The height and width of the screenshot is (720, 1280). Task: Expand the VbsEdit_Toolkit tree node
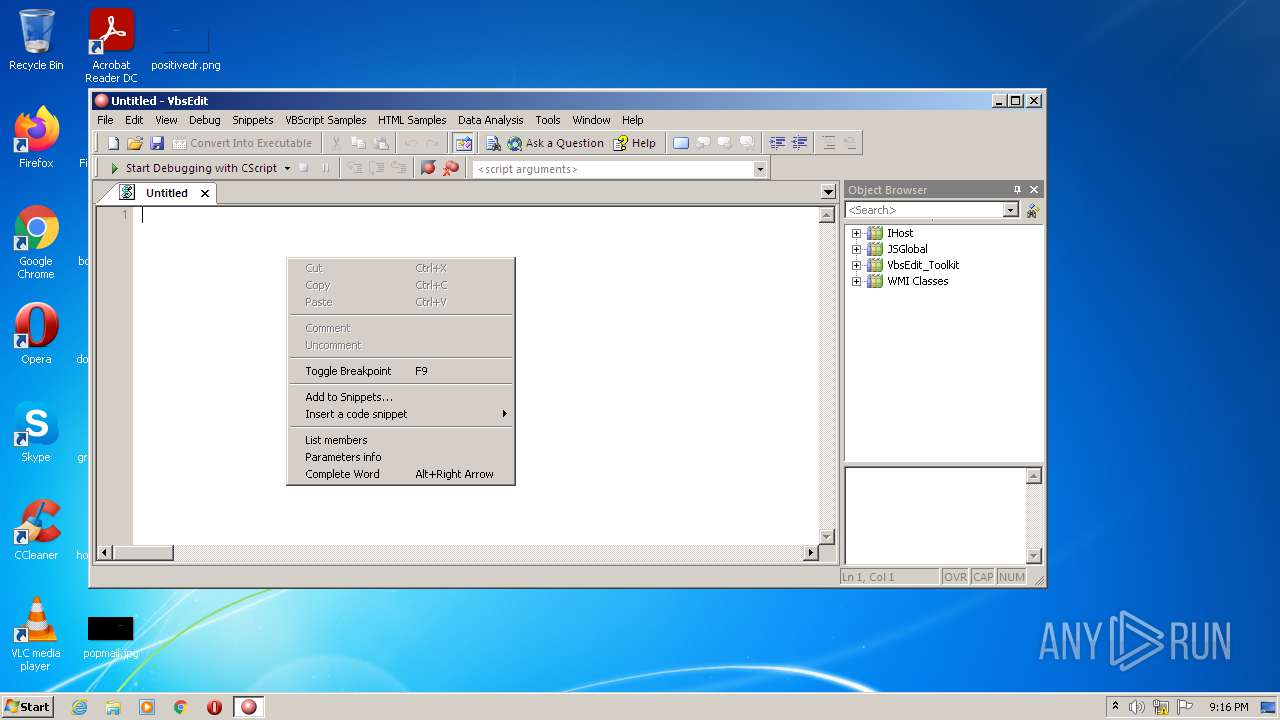click(x=856, y=265)
